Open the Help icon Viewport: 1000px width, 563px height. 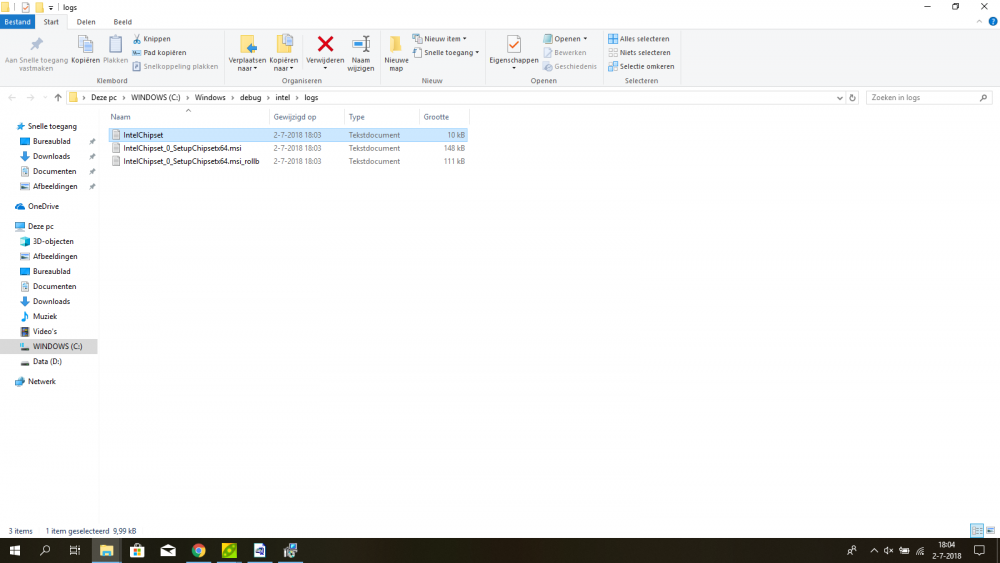[x=993, y=22]
